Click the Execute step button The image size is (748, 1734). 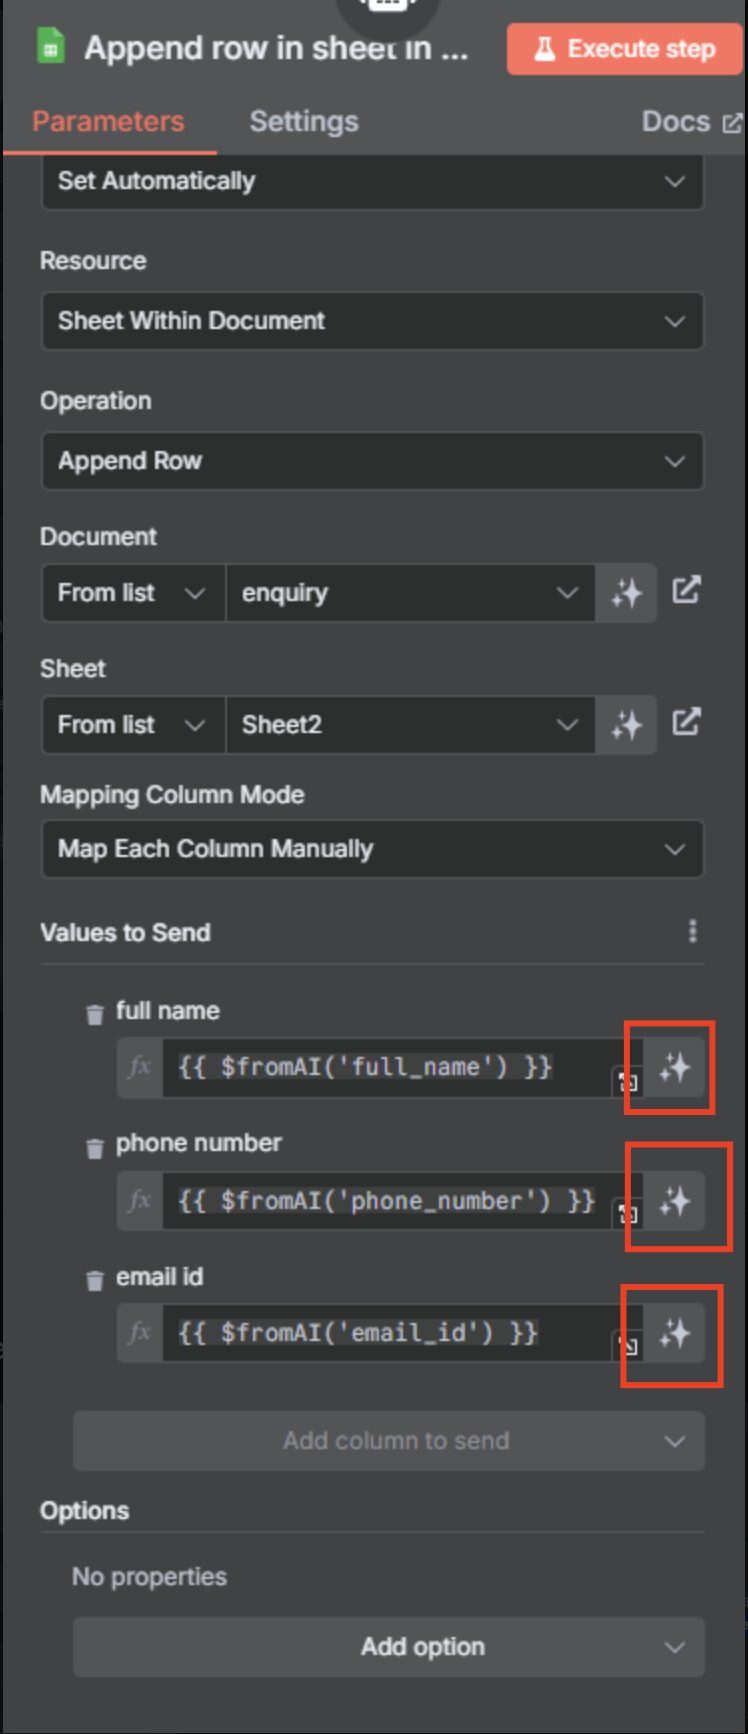624,49
